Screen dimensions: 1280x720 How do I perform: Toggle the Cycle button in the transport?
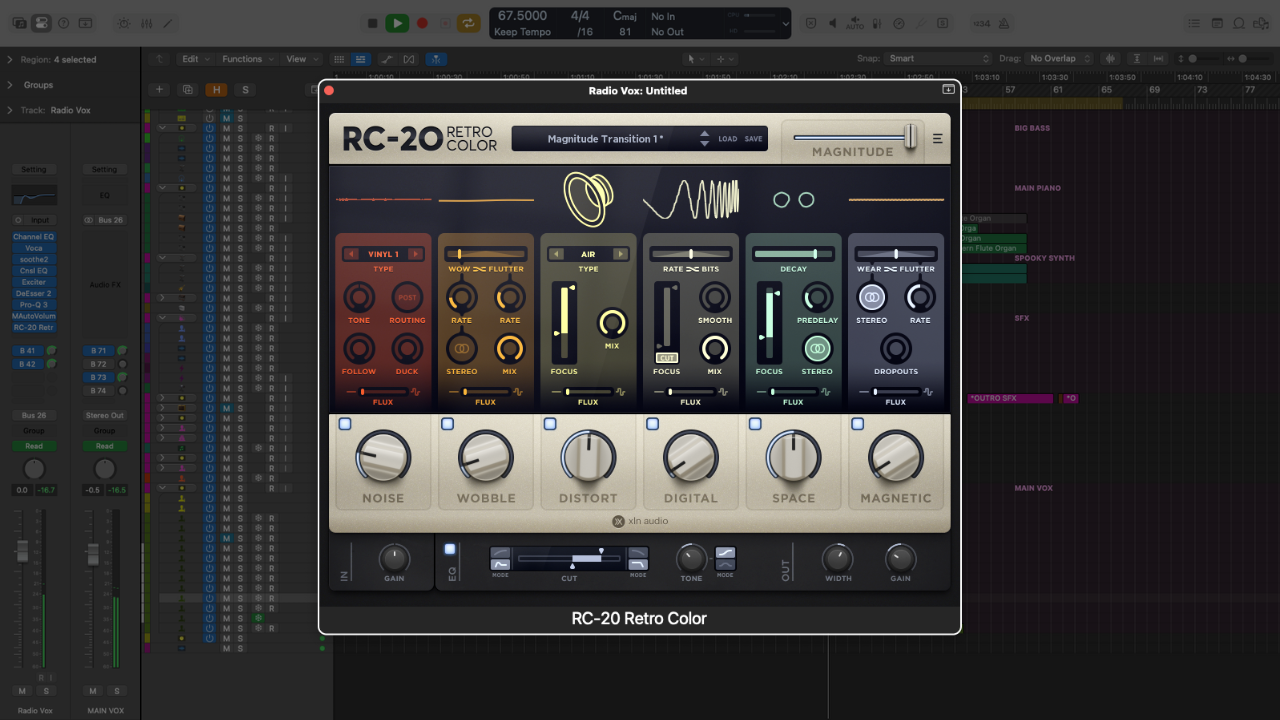click(468, 23)
